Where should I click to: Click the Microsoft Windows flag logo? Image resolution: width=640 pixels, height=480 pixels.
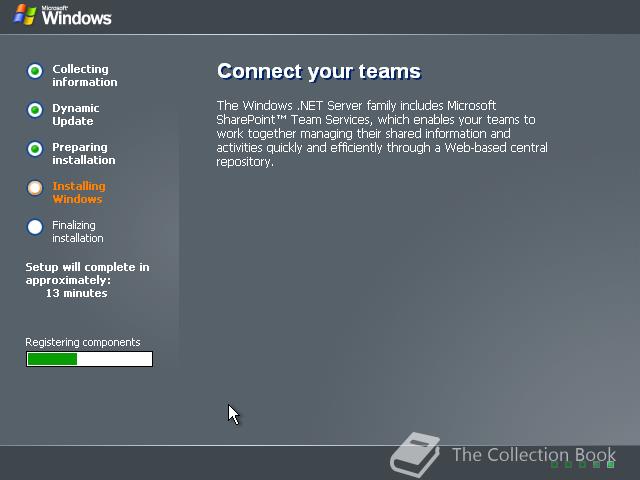click(25, 15)
